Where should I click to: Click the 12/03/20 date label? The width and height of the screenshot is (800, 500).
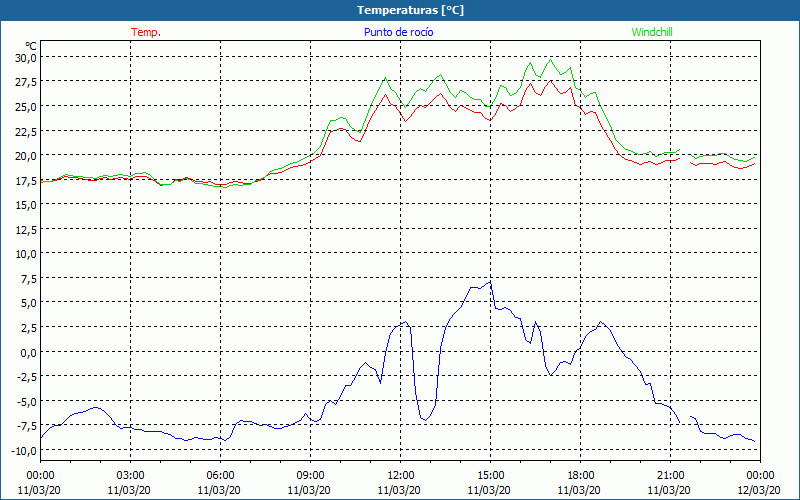(759, 490)
